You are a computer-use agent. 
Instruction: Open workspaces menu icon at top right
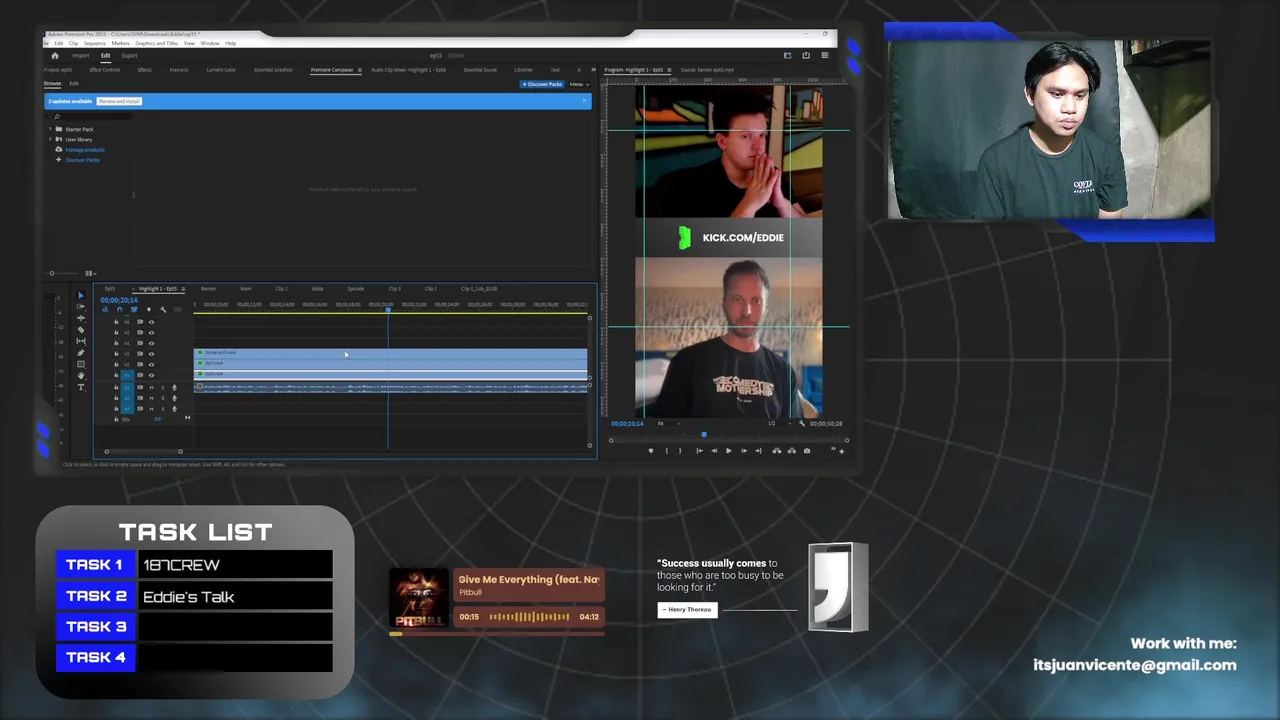point(825,55)
